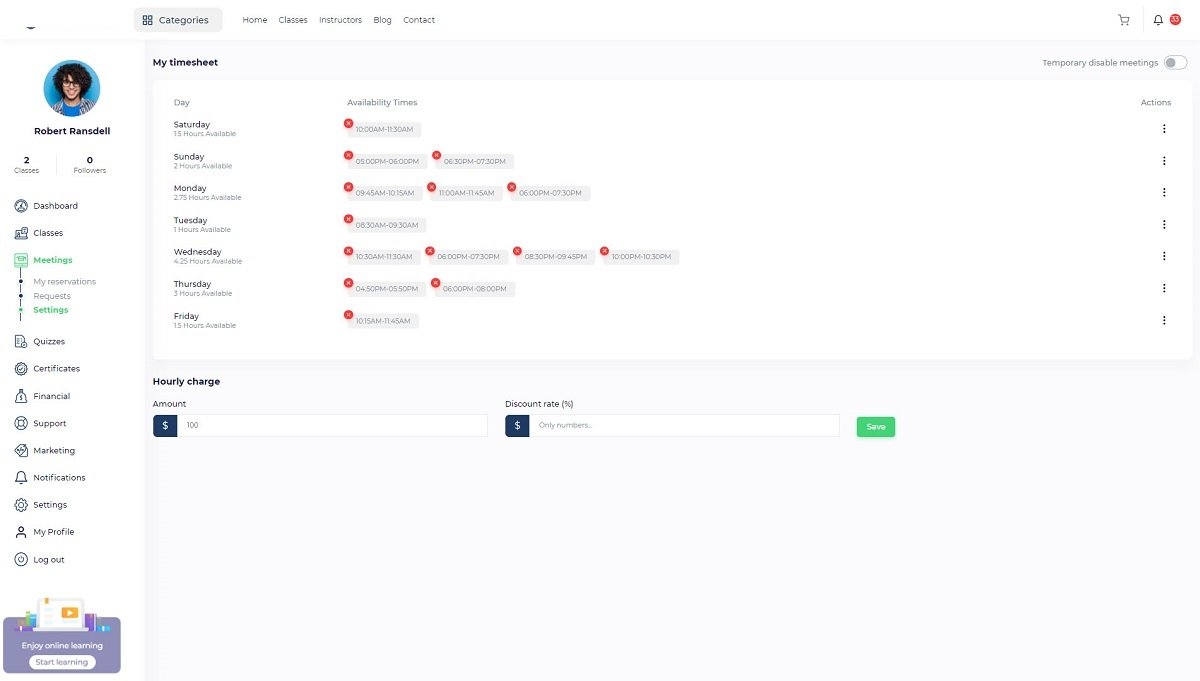
Task: Delete Sunday 06:30PM-07:30PM availability slot
Action: click(x=436, y=155)
